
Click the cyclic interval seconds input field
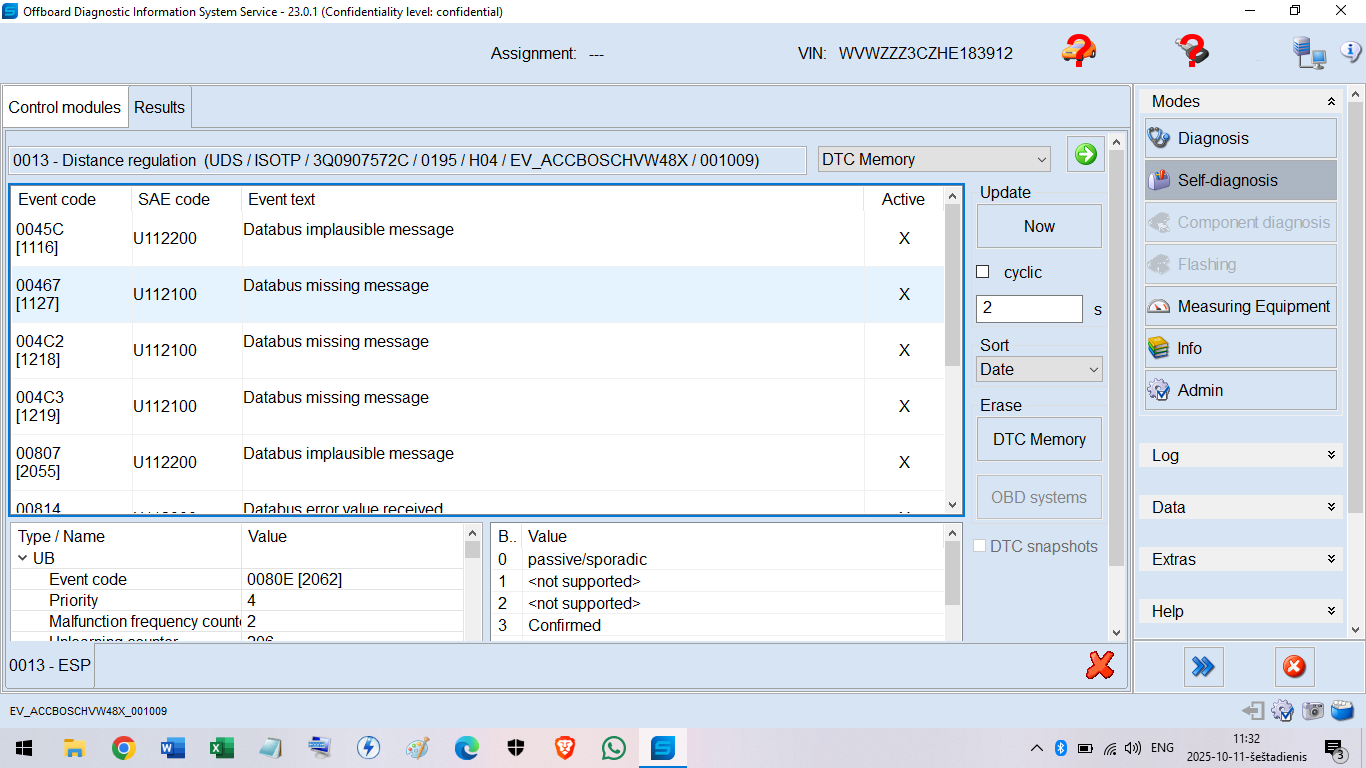click(1028, 308)
